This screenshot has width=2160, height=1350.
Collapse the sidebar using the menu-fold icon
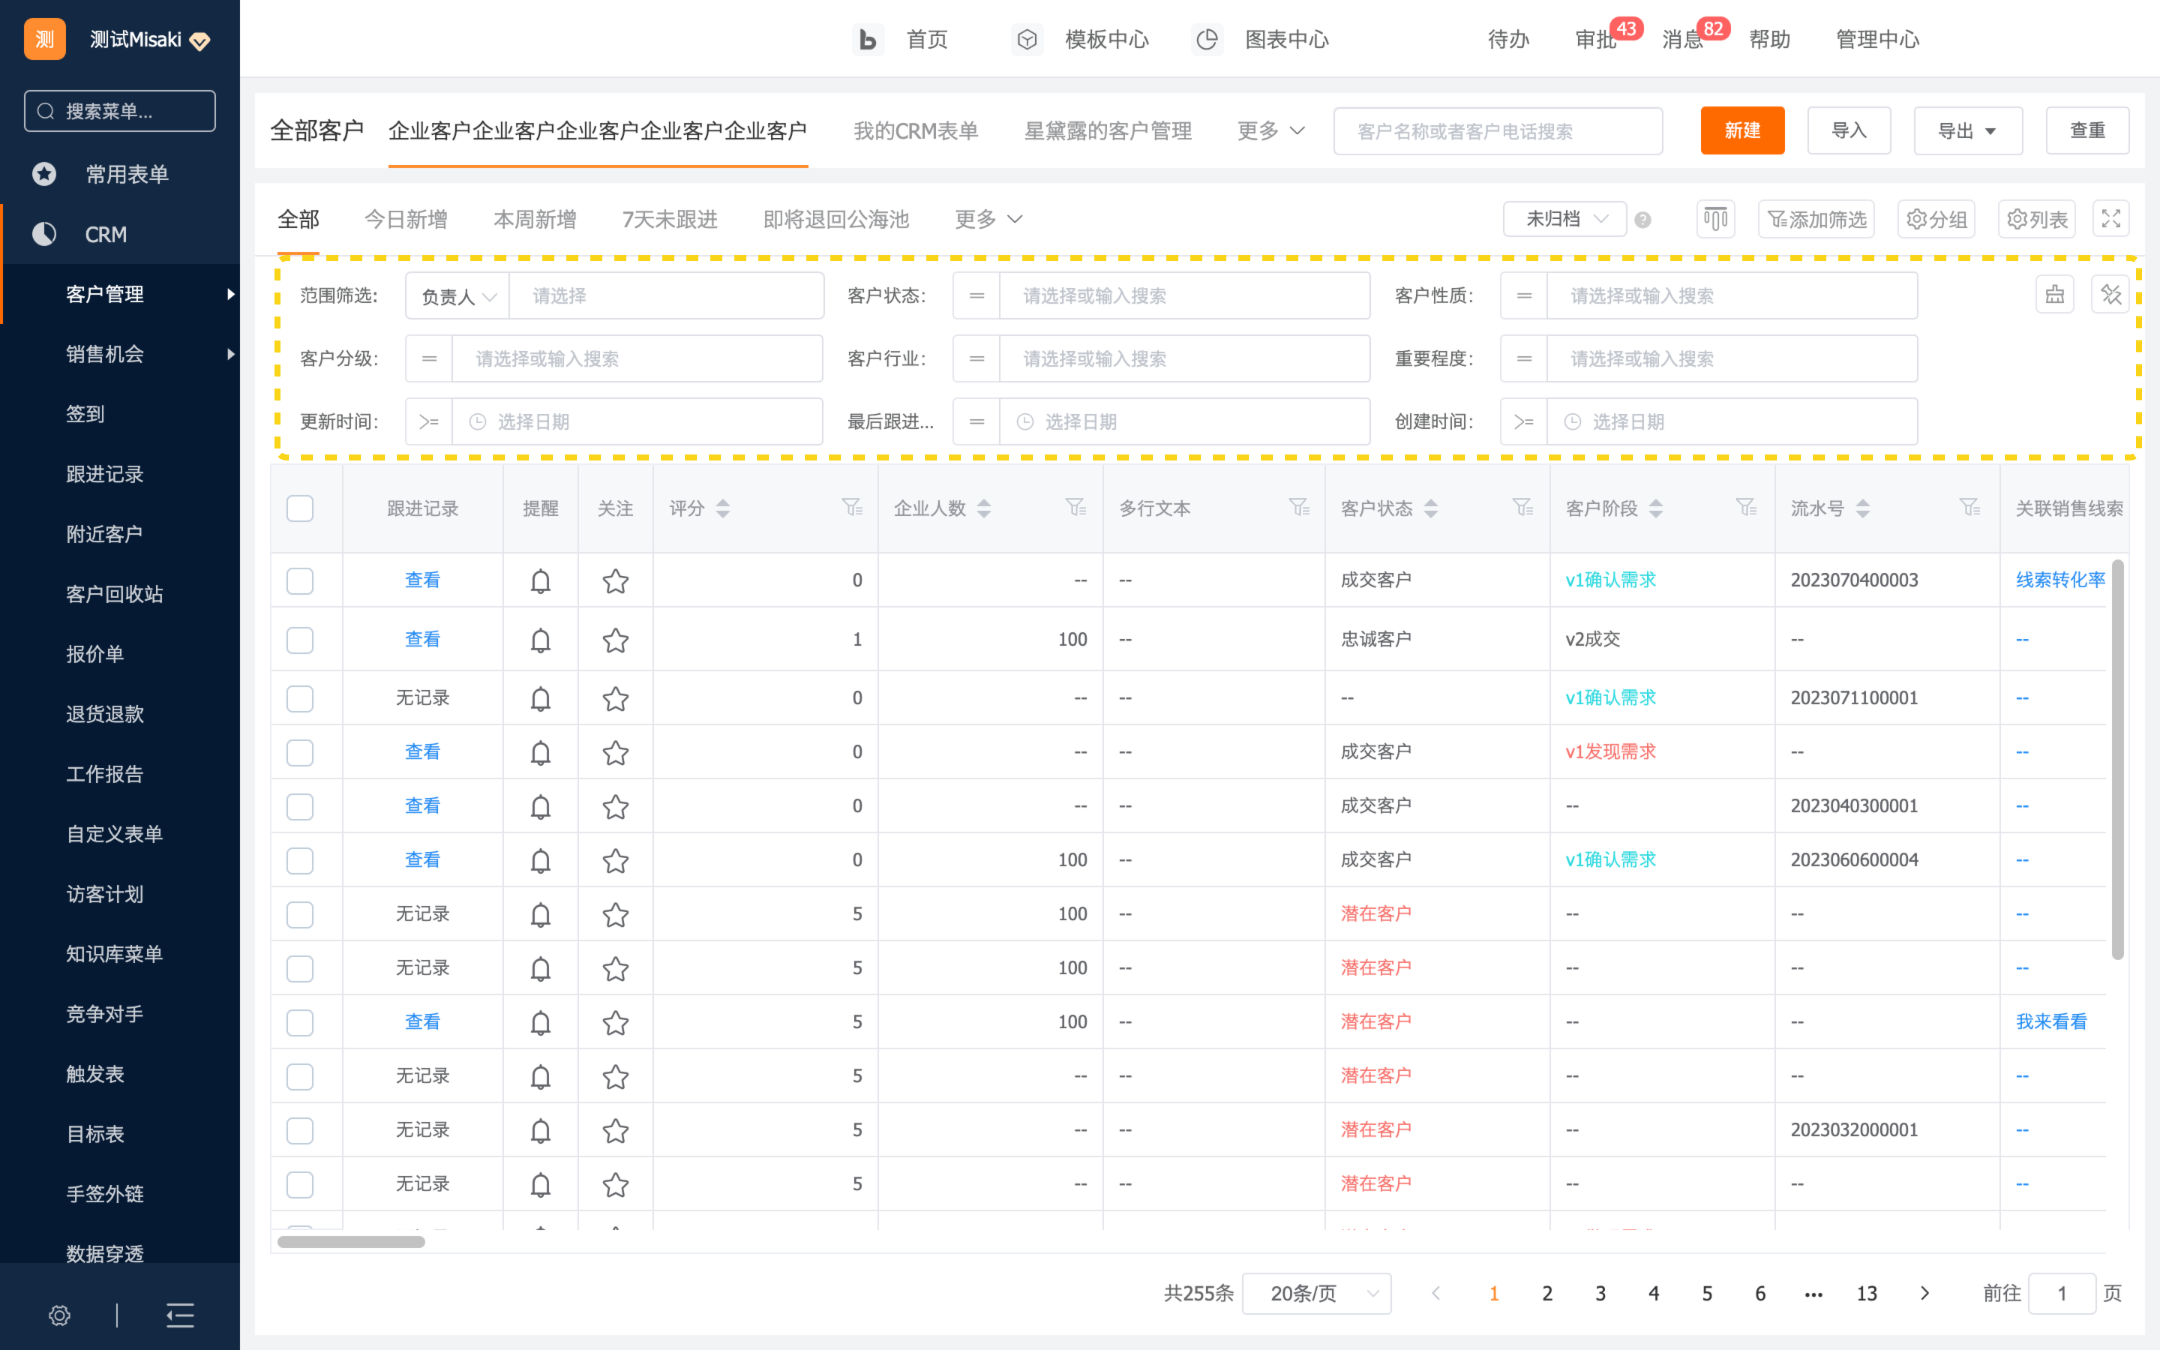point(180,1315)
